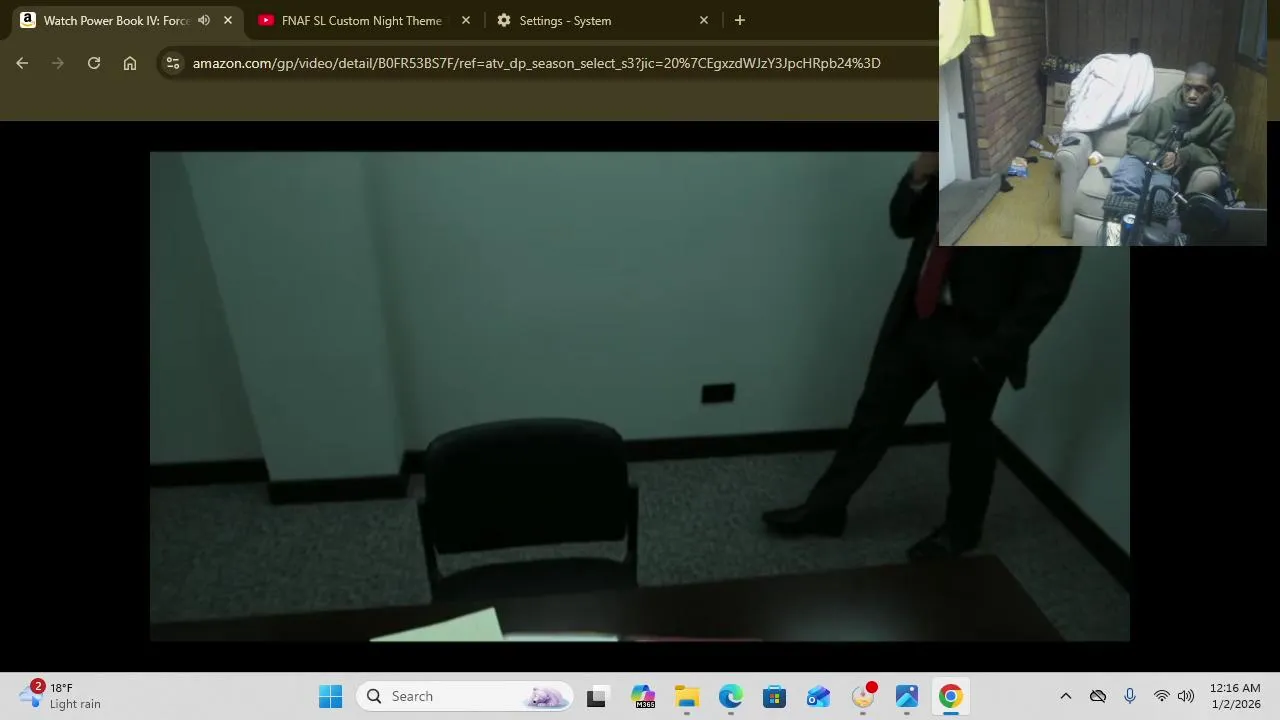Open the clock showing 12:16 AM
The image size is (1280, 720).
point(1235,696)
